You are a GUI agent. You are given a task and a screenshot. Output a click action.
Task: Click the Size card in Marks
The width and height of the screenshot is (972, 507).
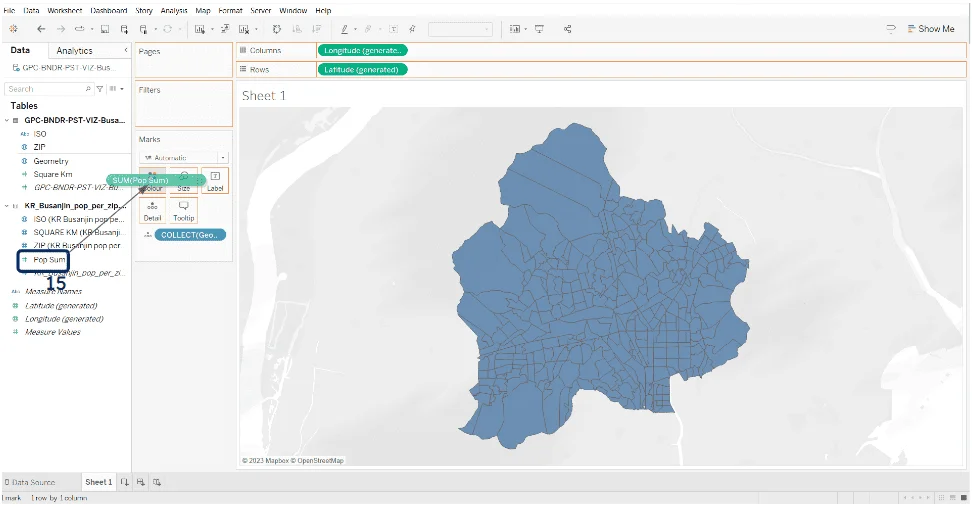point(184,181)
